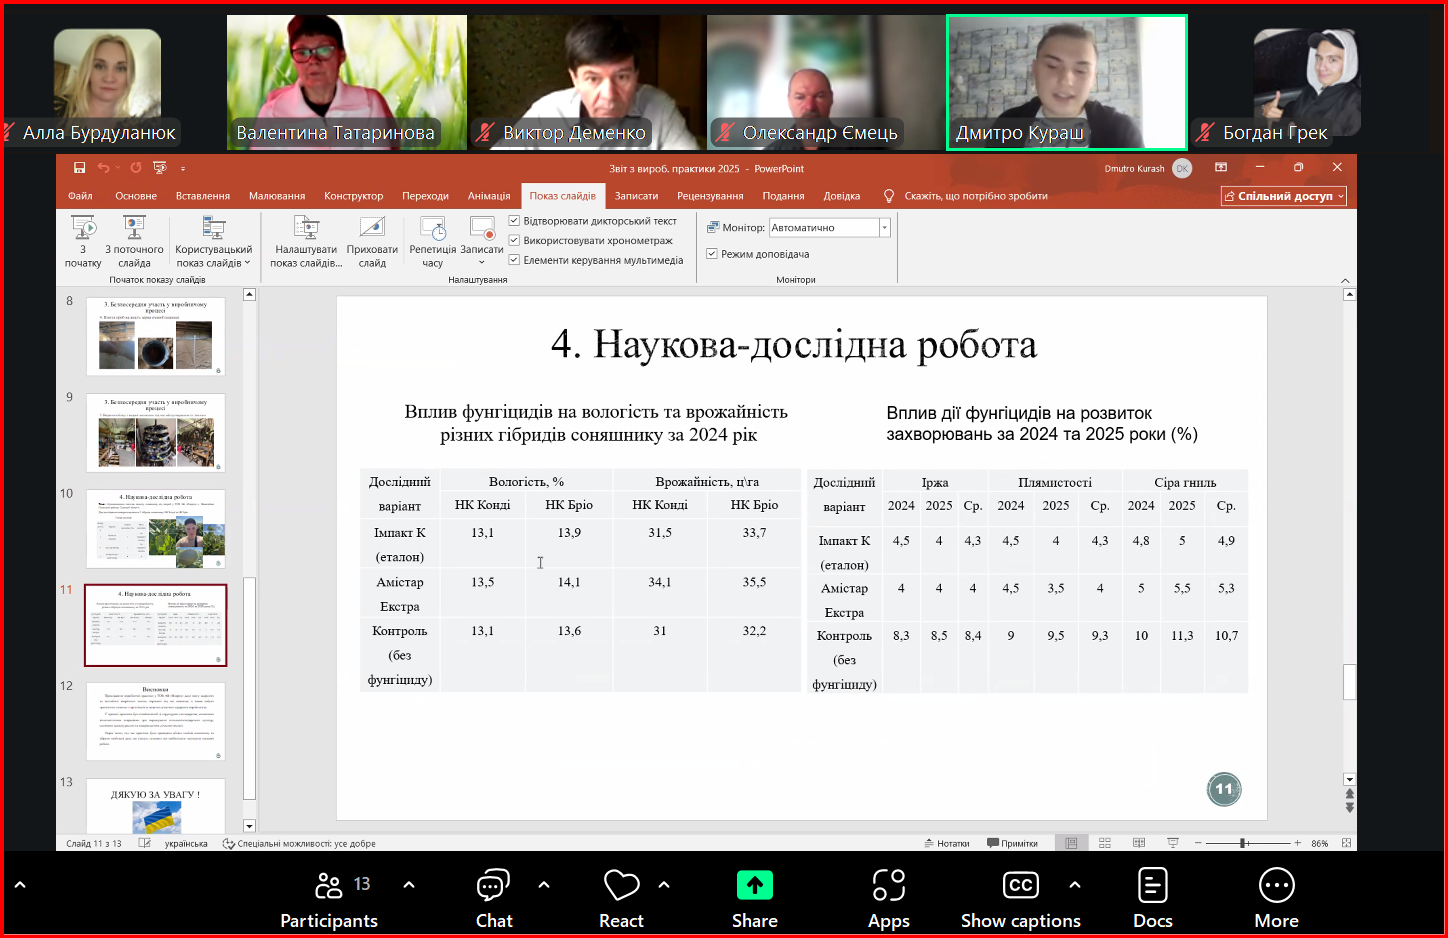
Task: Open the Монітор dropdown list
Action: point(884,228)
